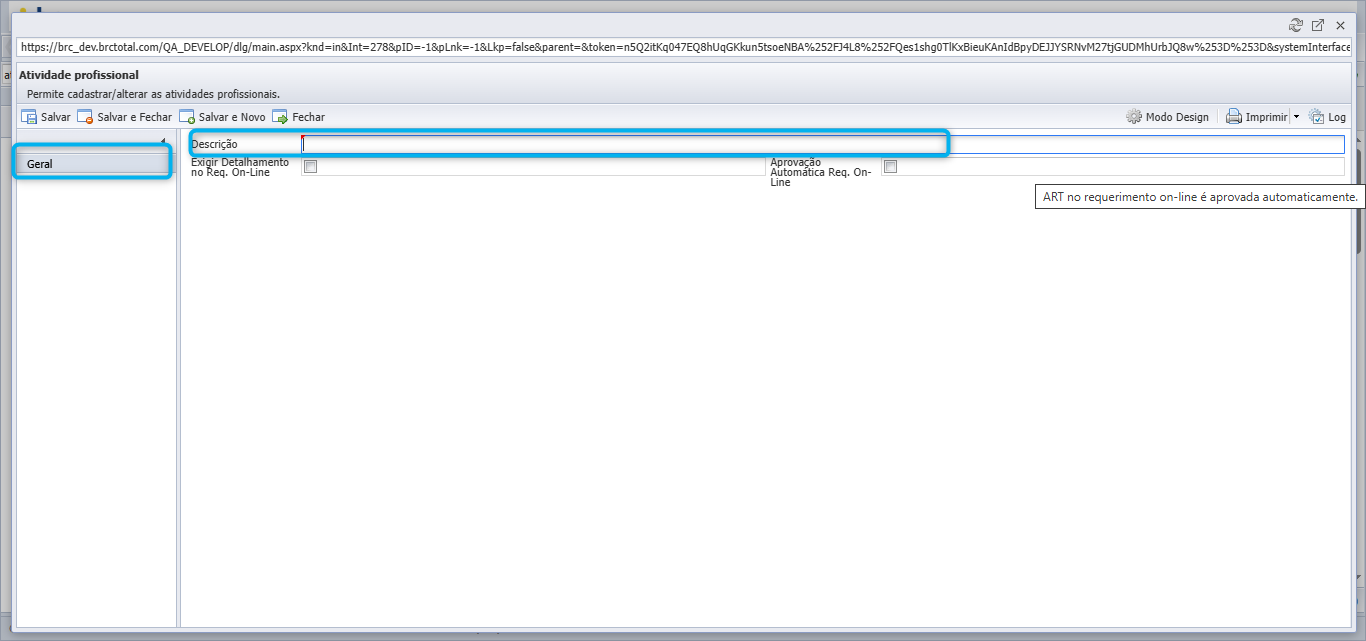Open dialog in new window icon
Viewport: 1366px width, 641px height.
click(1318, 25)
